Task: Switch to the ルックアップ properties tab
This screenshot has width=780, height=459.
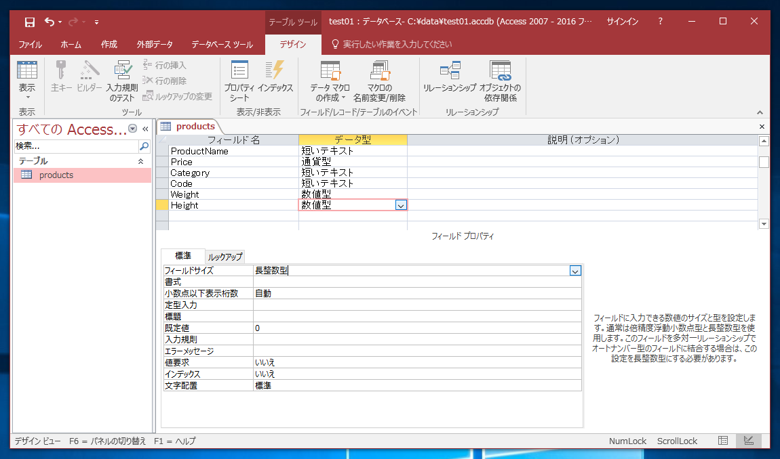Action: point(225,257)
